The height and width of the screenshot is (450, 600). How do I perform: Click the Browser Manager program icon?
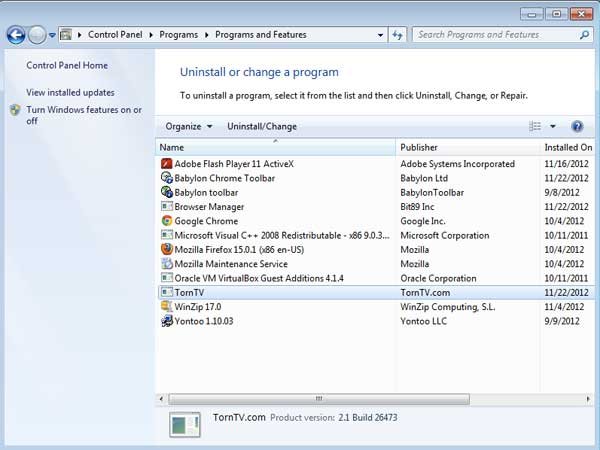pyautogui.click(x=166, y=207)
